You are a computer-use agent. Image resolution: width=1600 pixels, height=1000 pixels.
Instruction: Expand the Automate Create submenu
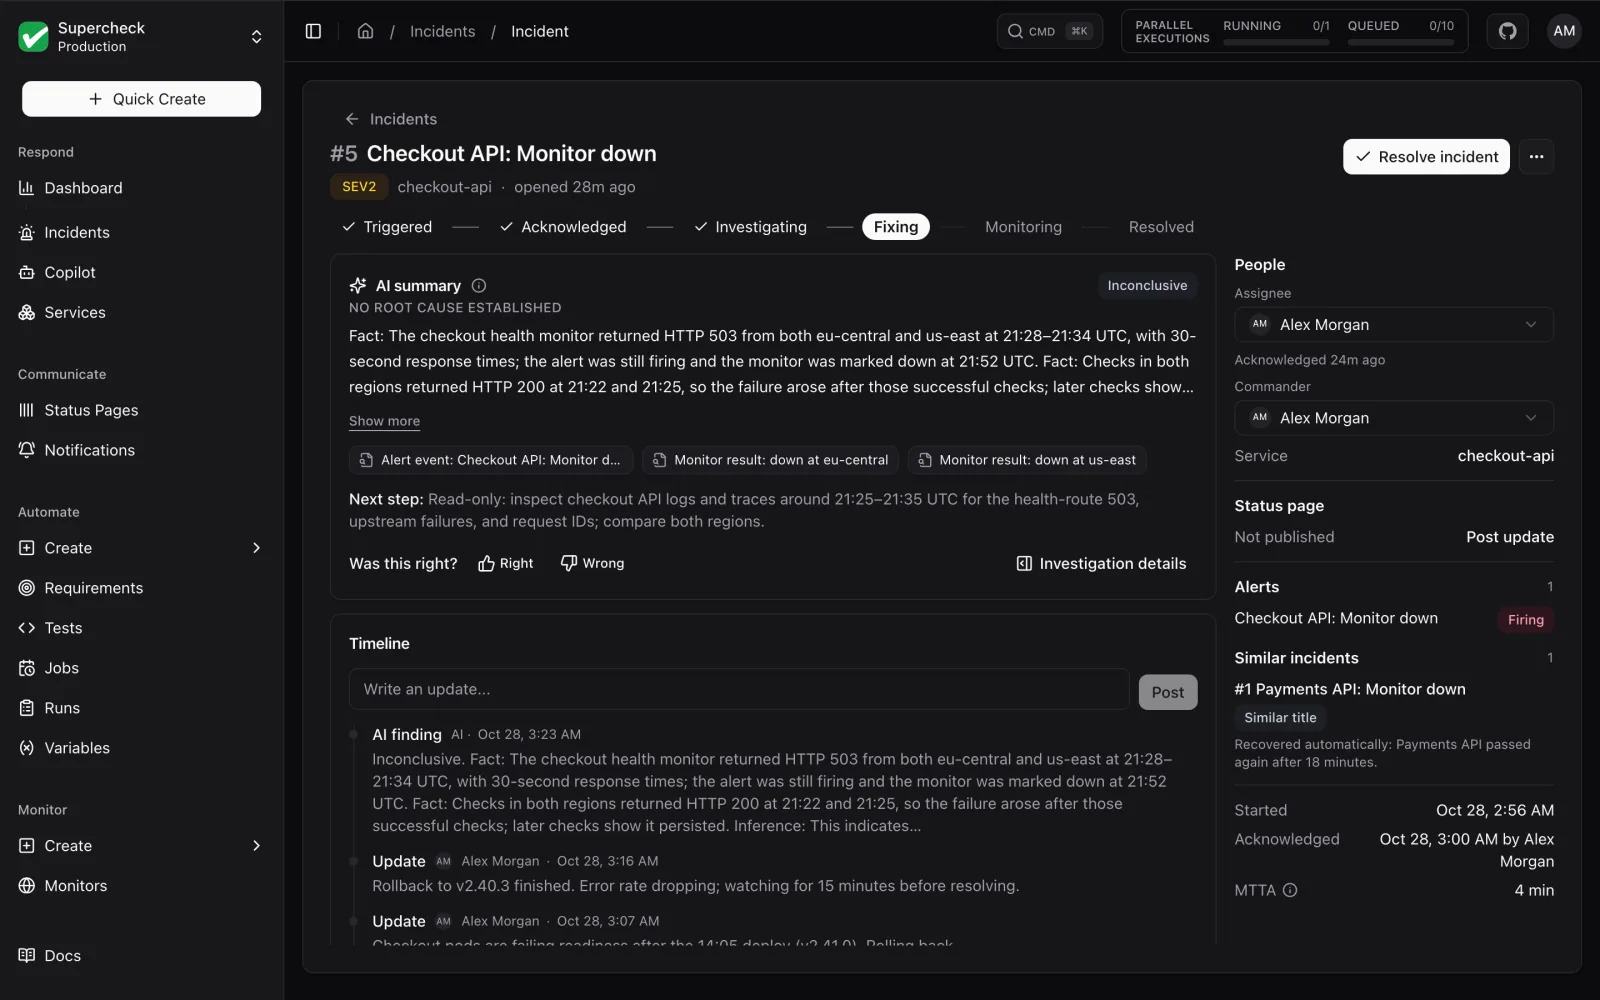coord(141,548)
